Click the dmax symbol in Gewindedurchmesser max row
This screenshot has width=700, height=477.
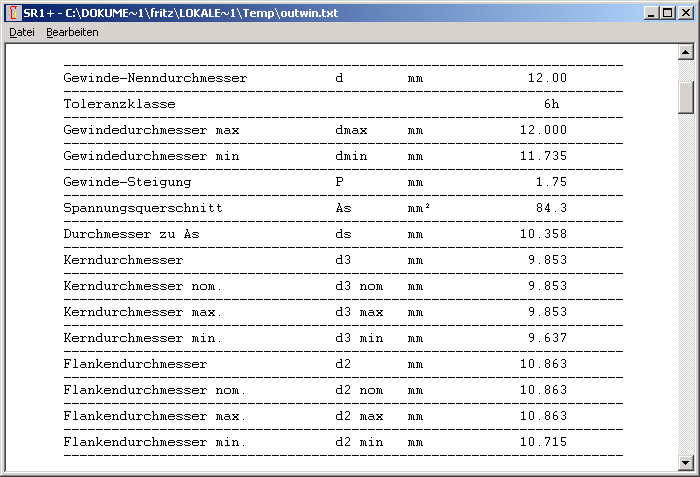[351, 130]
